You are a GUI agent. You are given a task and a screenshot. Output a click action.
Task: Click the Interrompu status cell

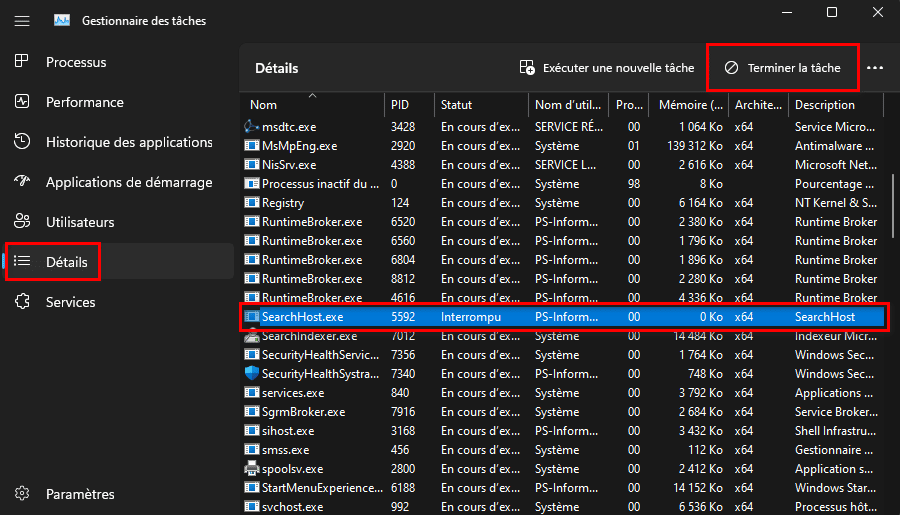tap(471, 317)
